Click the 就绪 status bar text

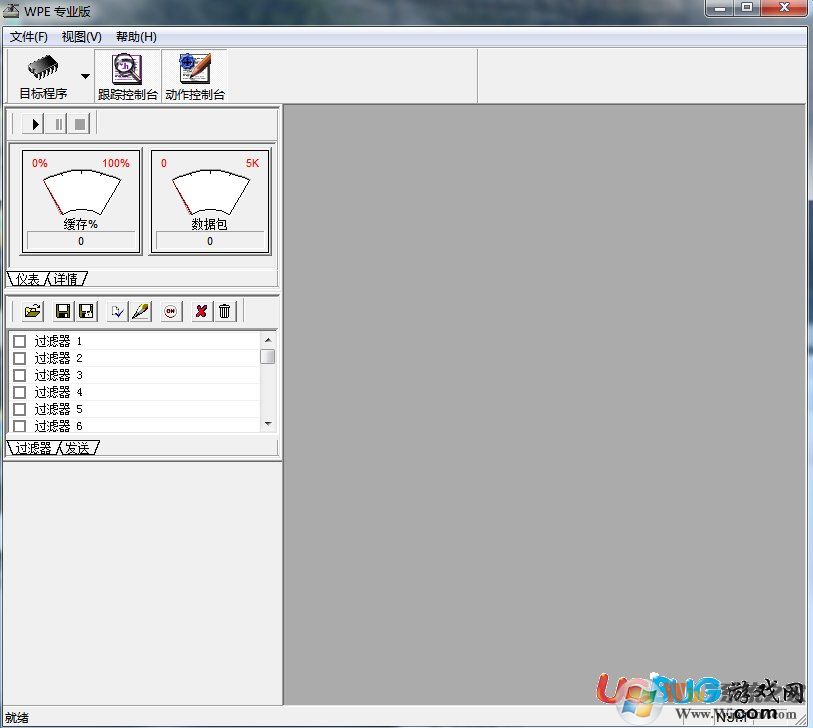click(x=17, y=718)
